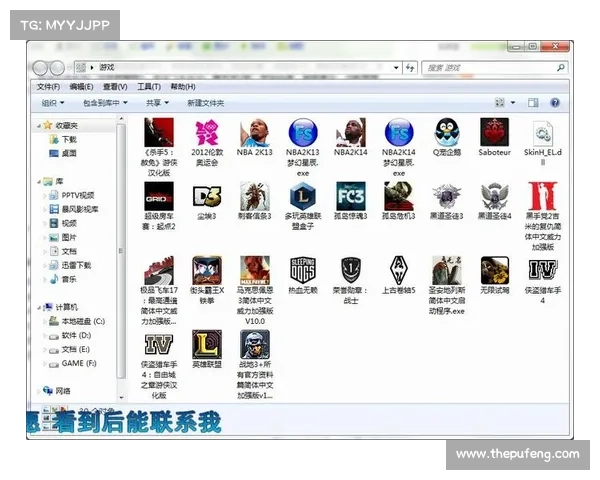Select the 刺客信条3 icon
Screen dimensions: 600x480
click(254, 196)
